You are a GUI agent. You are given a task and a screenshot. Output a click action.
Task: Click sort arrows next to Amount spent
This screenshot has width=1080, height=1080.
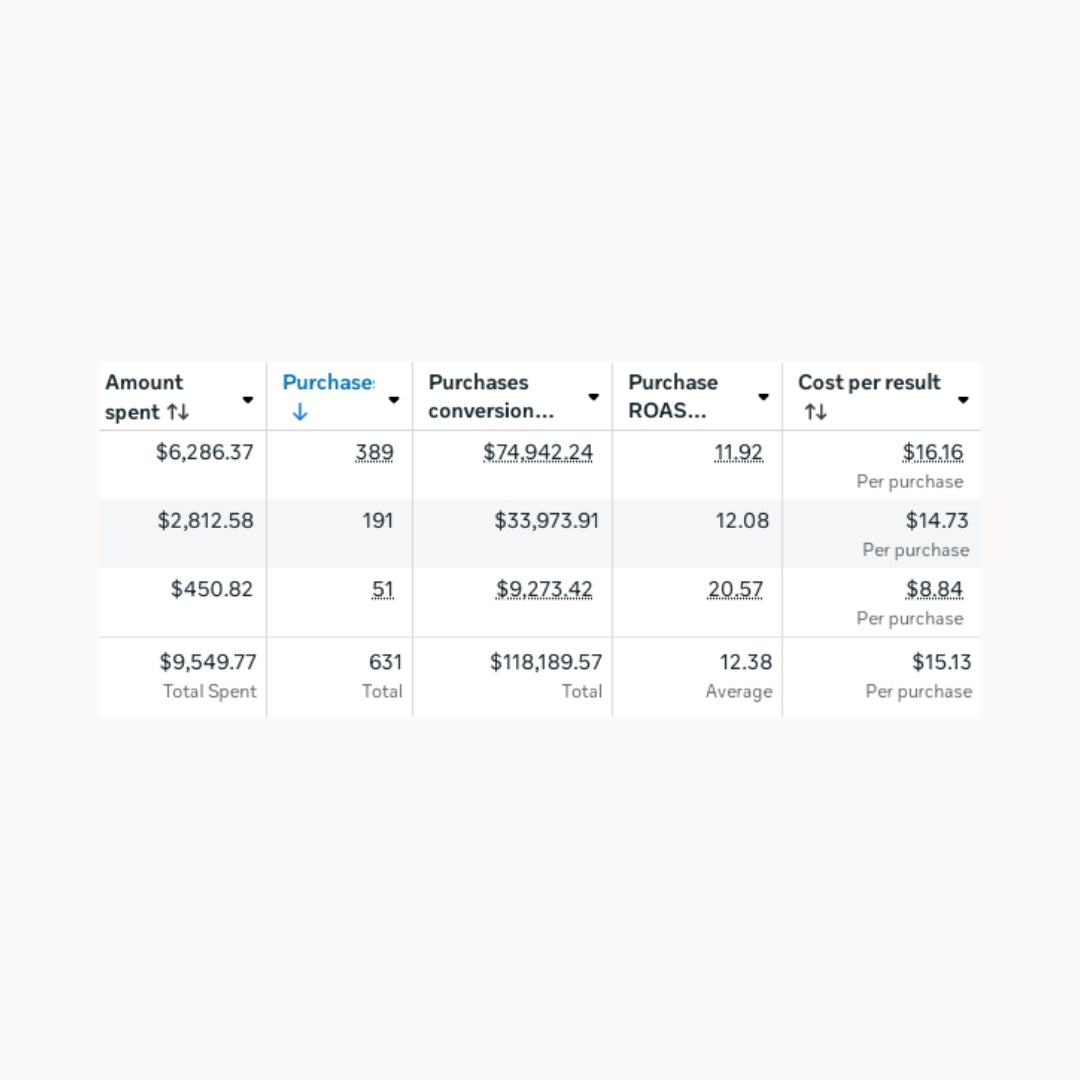click(178, 412)
